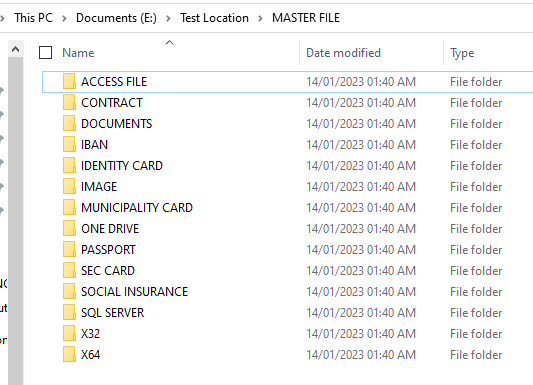Click the SOCIAL INSURANCE folder icon

69,292
